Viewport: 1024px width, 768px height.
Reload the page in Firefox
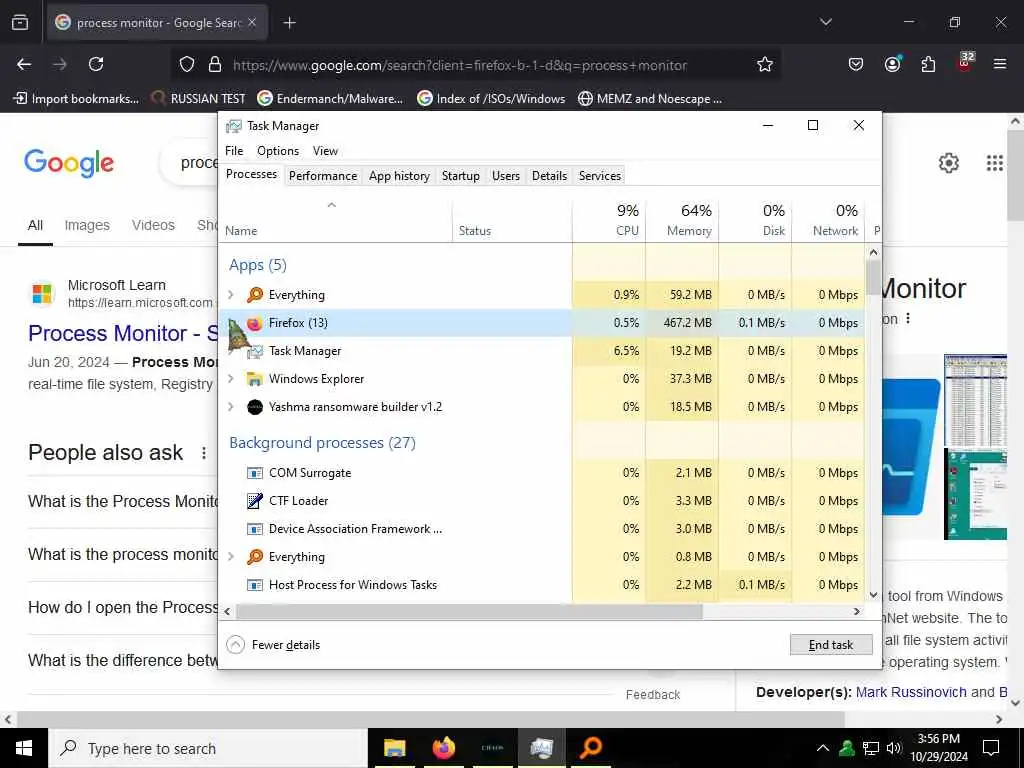click(96, 64)
